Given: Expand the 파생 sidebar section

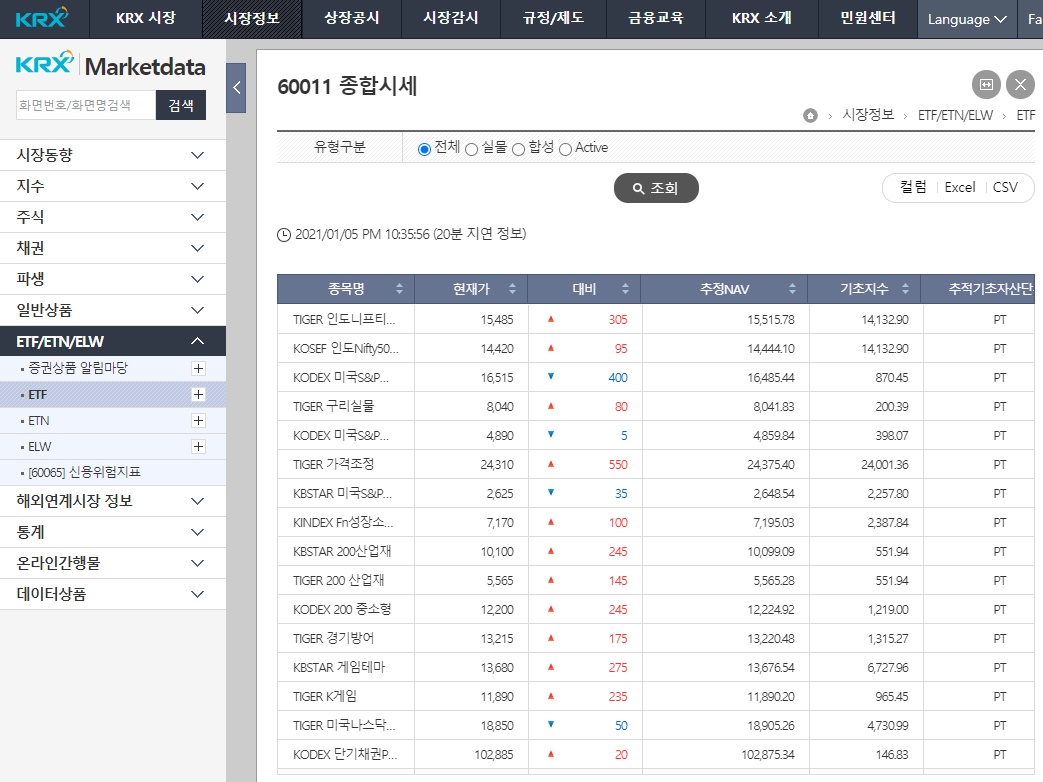Looking at the screenshot, I should tap(113, 279).
